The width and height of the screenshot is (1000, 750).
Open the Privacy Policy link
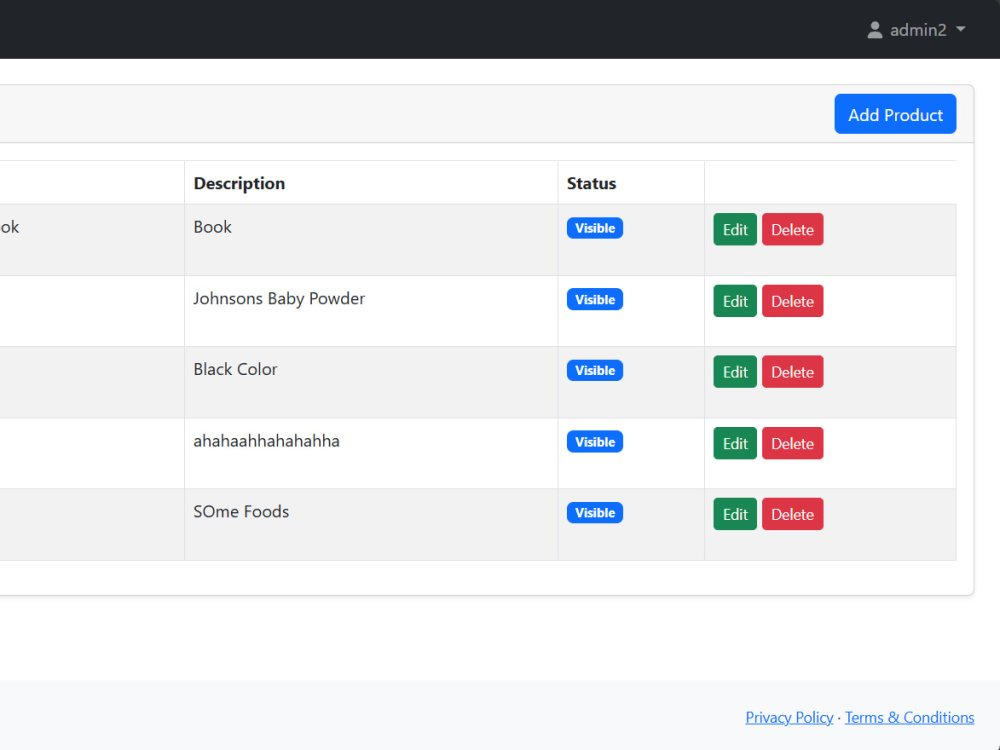click(x=789, y=717)
